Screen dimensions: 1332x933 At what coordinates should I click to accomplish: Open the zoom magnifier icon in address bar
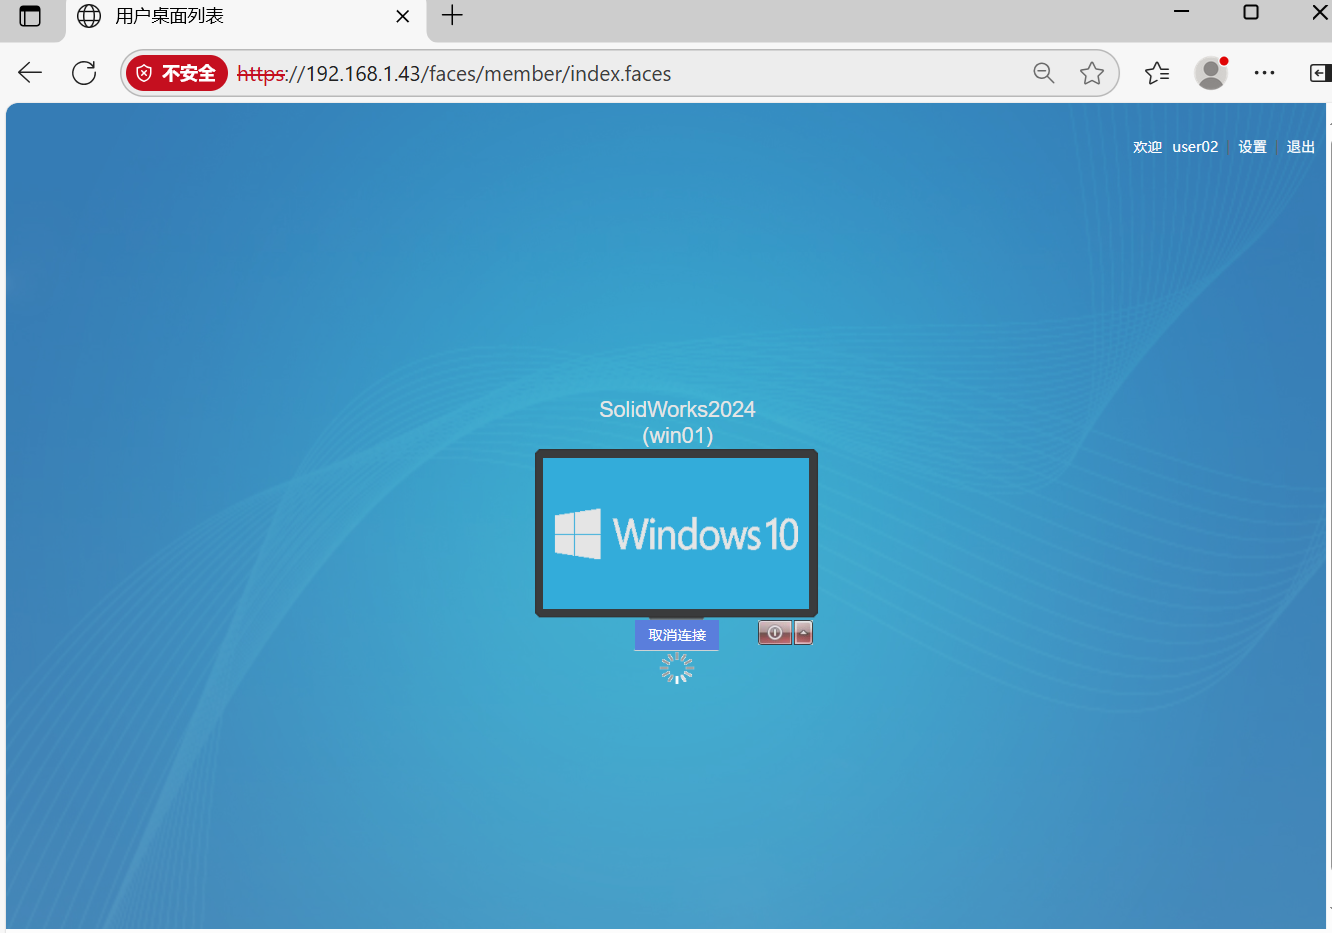coord(1043,73)
